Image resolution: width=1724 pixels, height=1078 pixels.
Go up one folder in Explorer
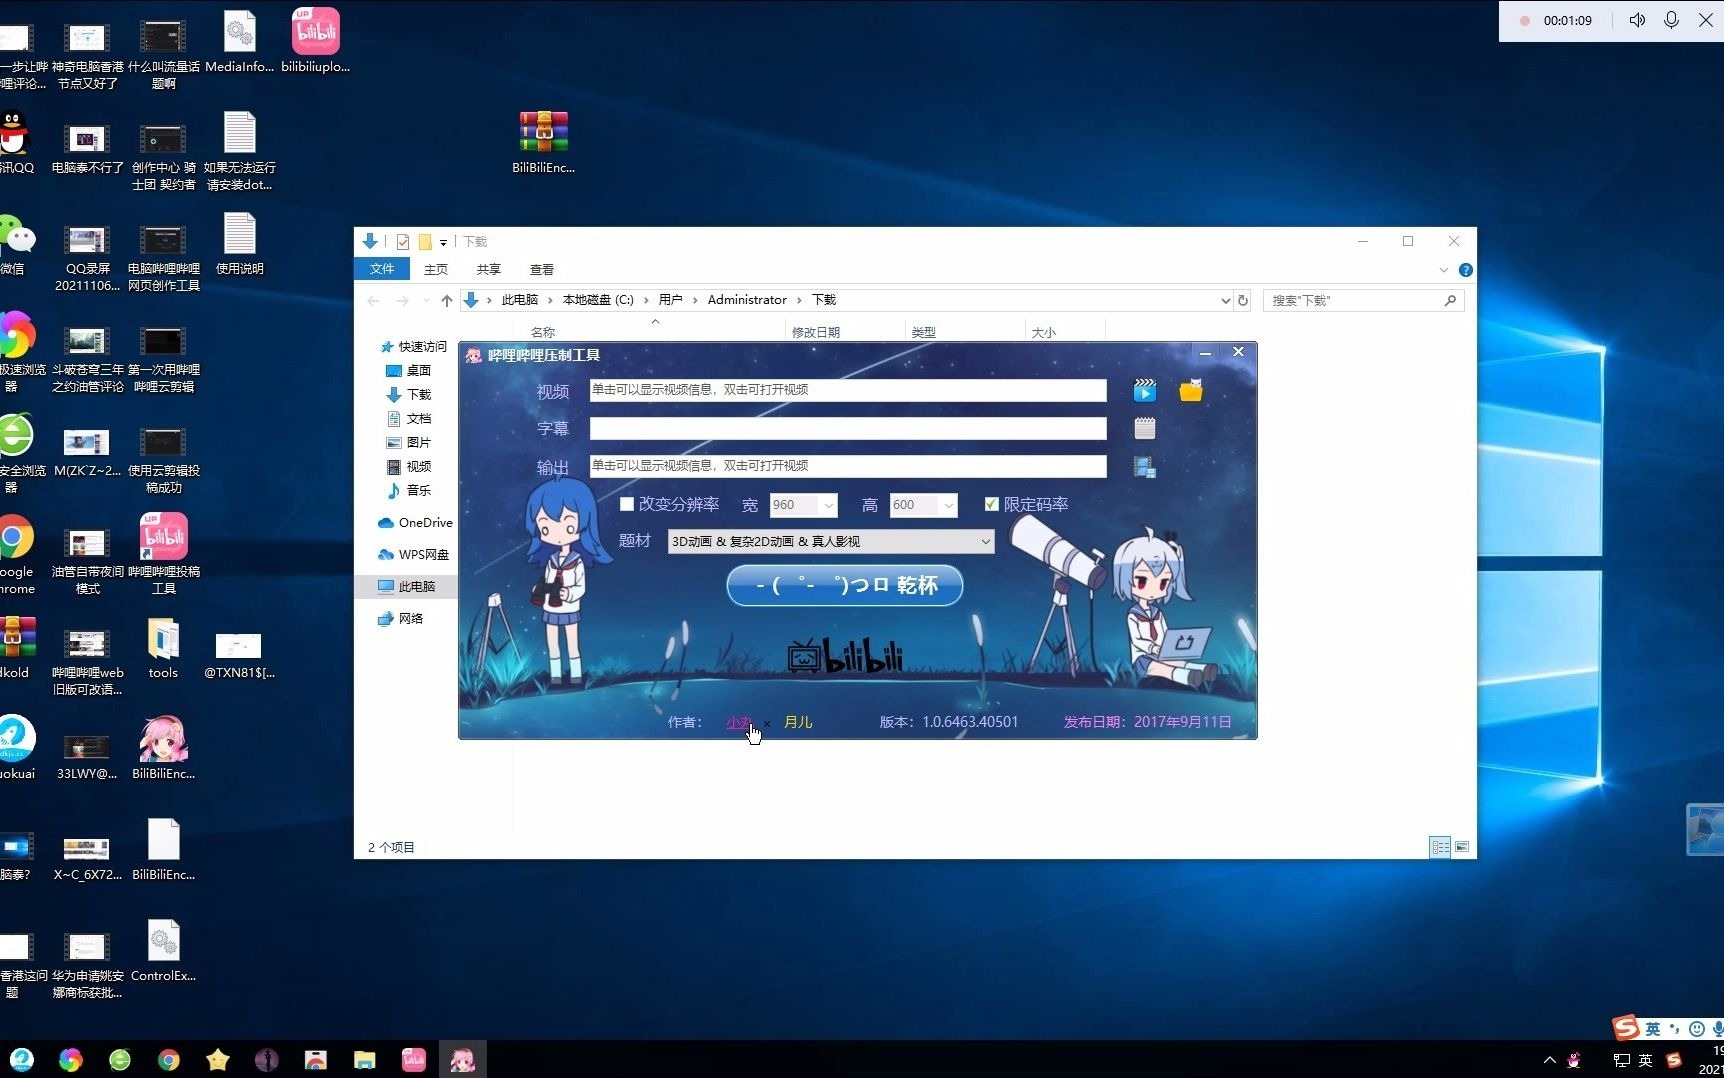click(447, 300)
